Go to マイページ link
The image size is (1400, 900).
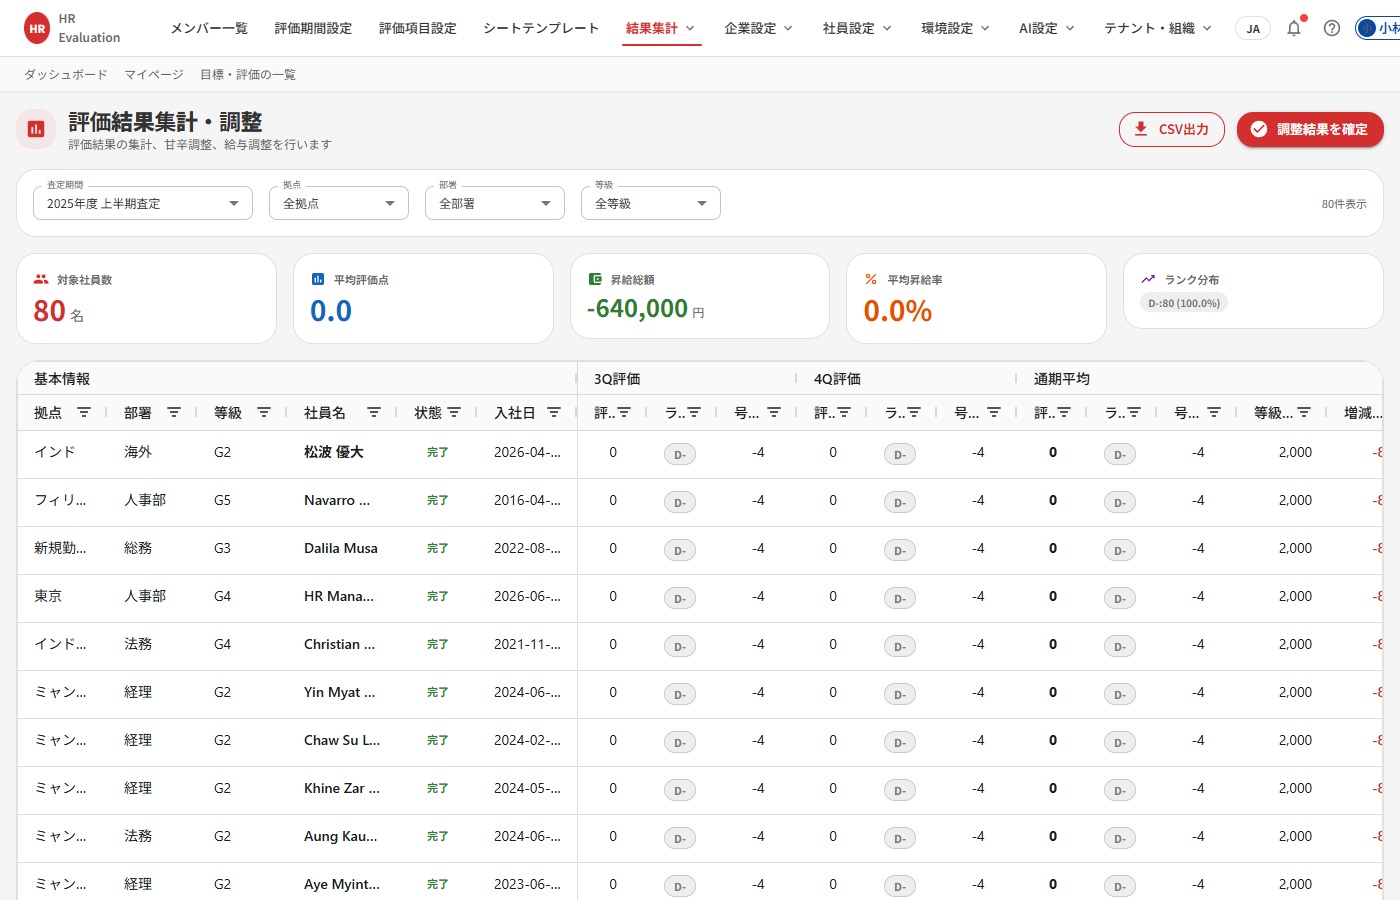[x=154, y=74]
